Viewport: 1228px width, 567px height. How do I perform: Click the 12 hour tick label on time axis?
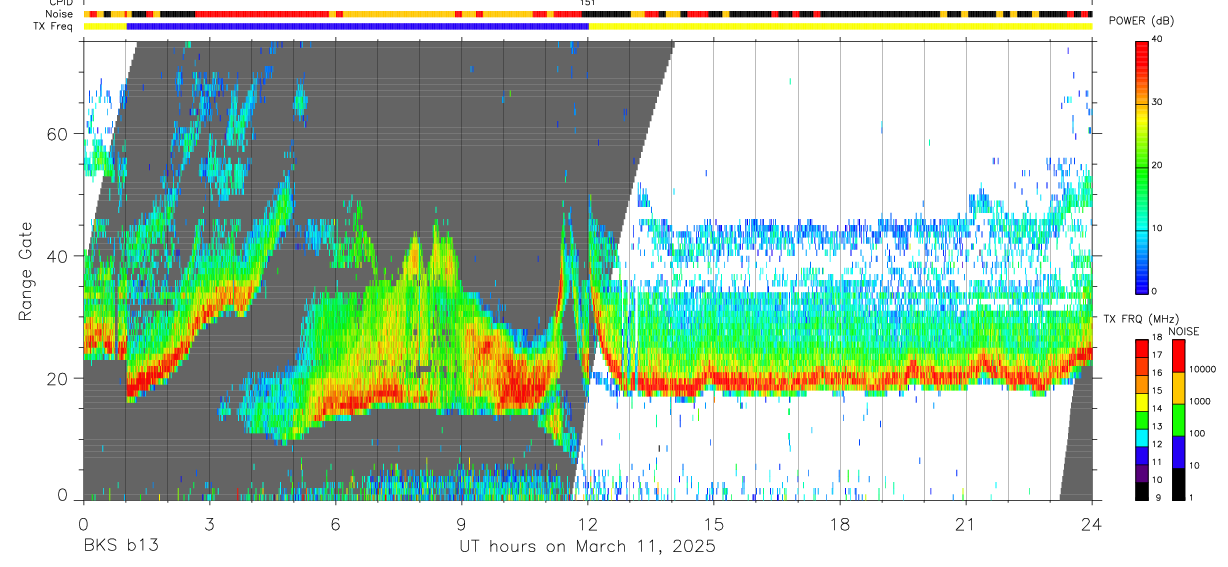coord(588,523)
